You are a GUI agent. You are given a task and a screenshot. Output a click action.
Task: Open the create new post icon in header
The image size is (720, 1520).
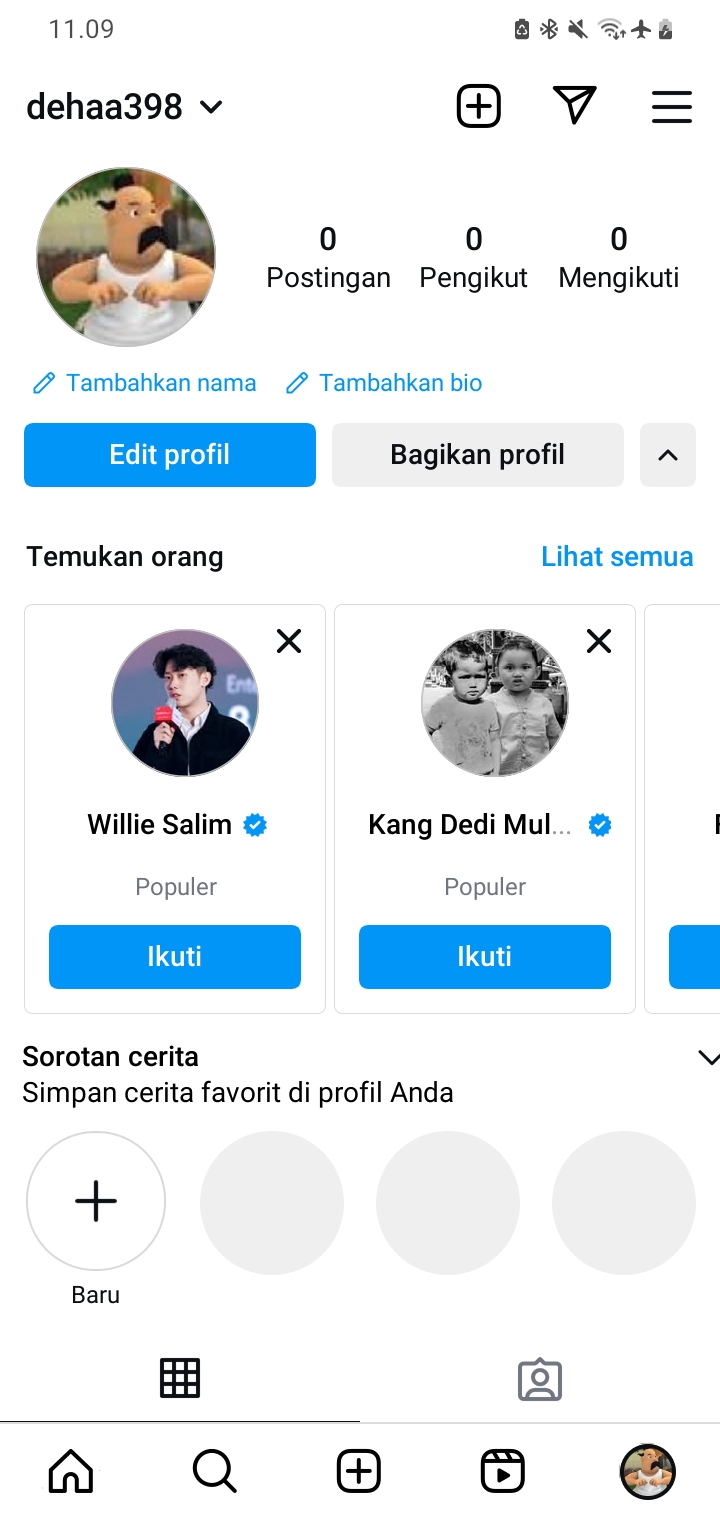pos(478,106)
